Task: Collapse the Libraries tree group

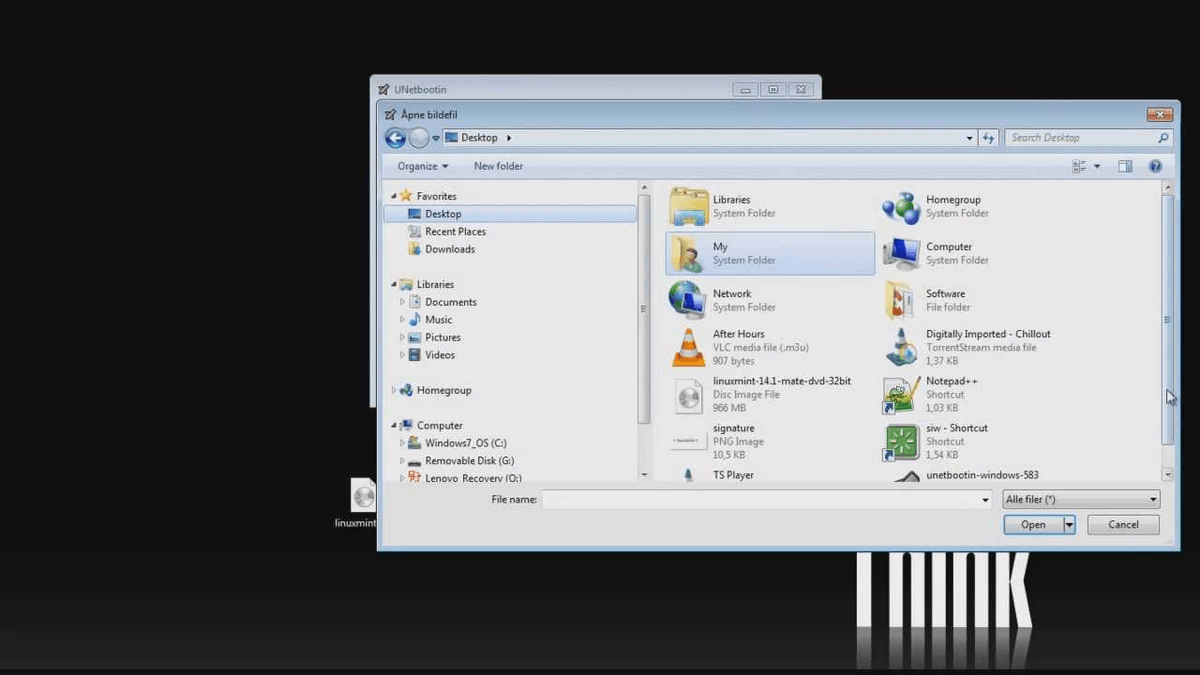Action: 394,285
